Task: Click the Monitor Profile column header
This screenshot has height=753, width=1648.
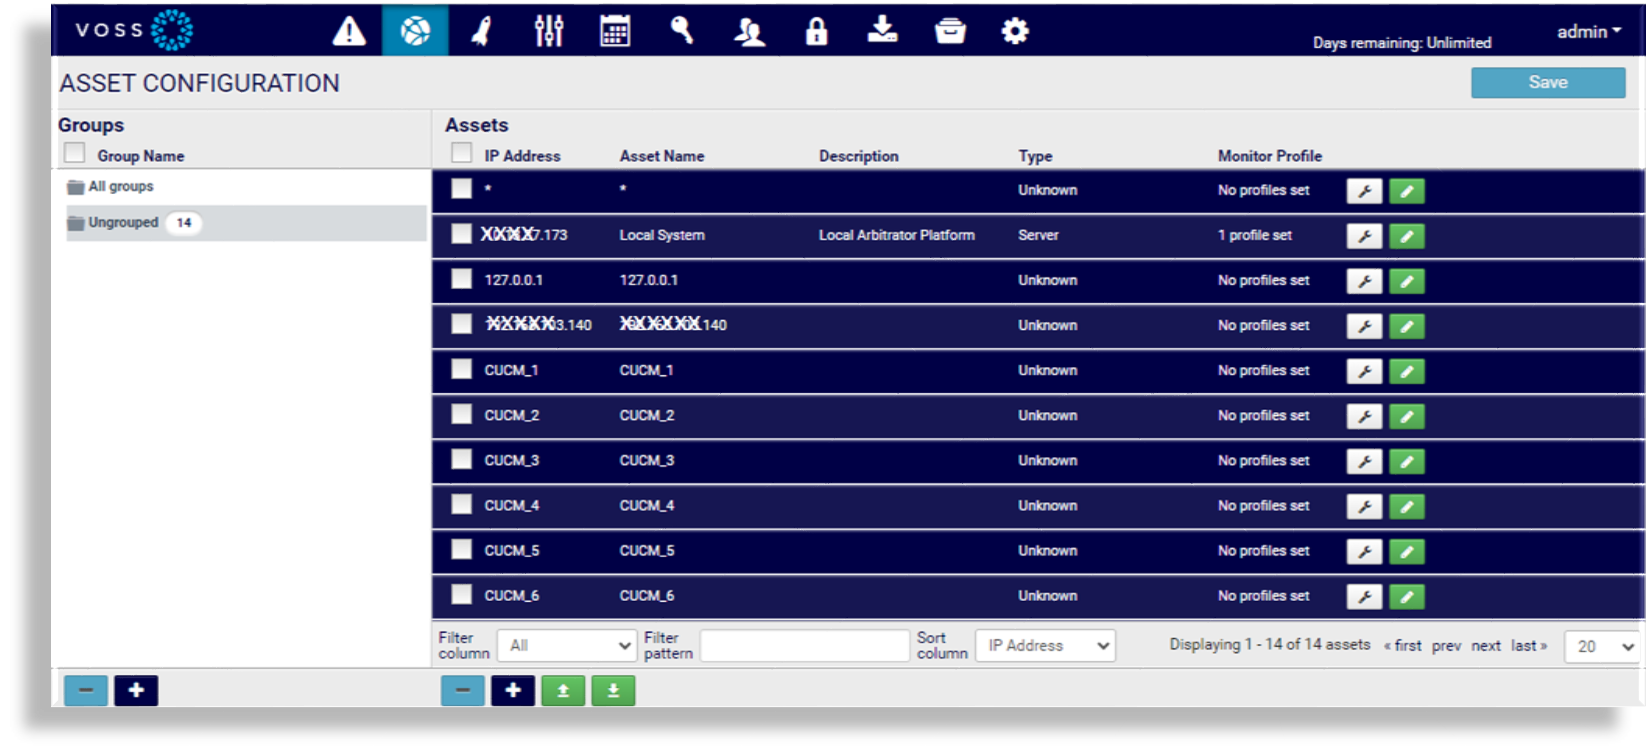Action: point(1270,156)
